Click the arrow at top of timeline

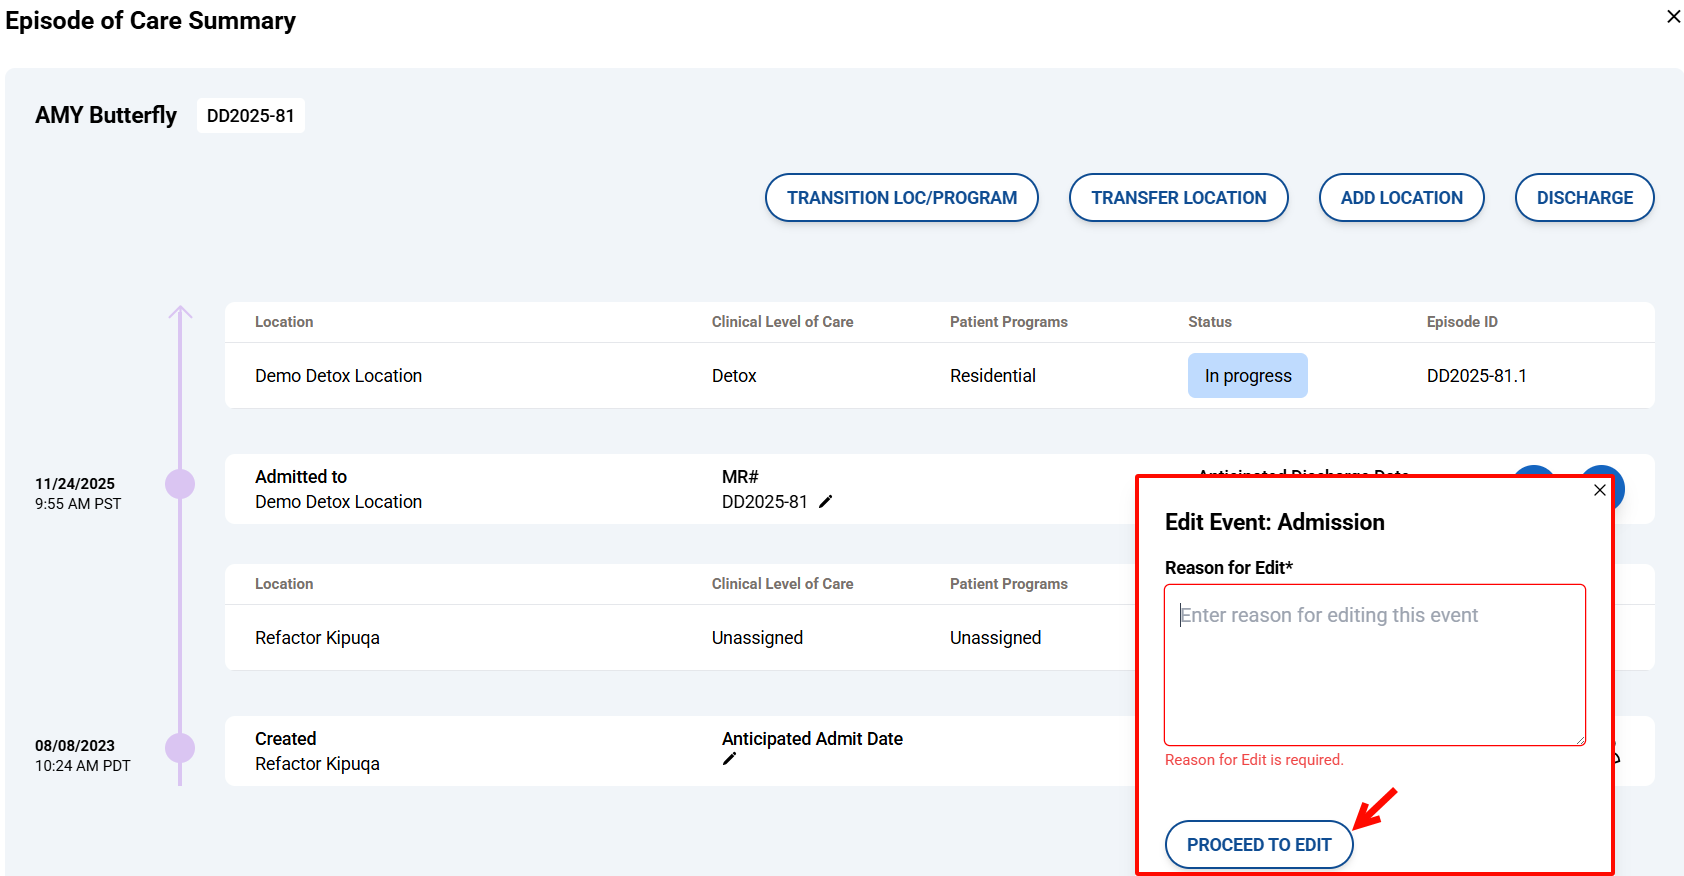(180, 313)
